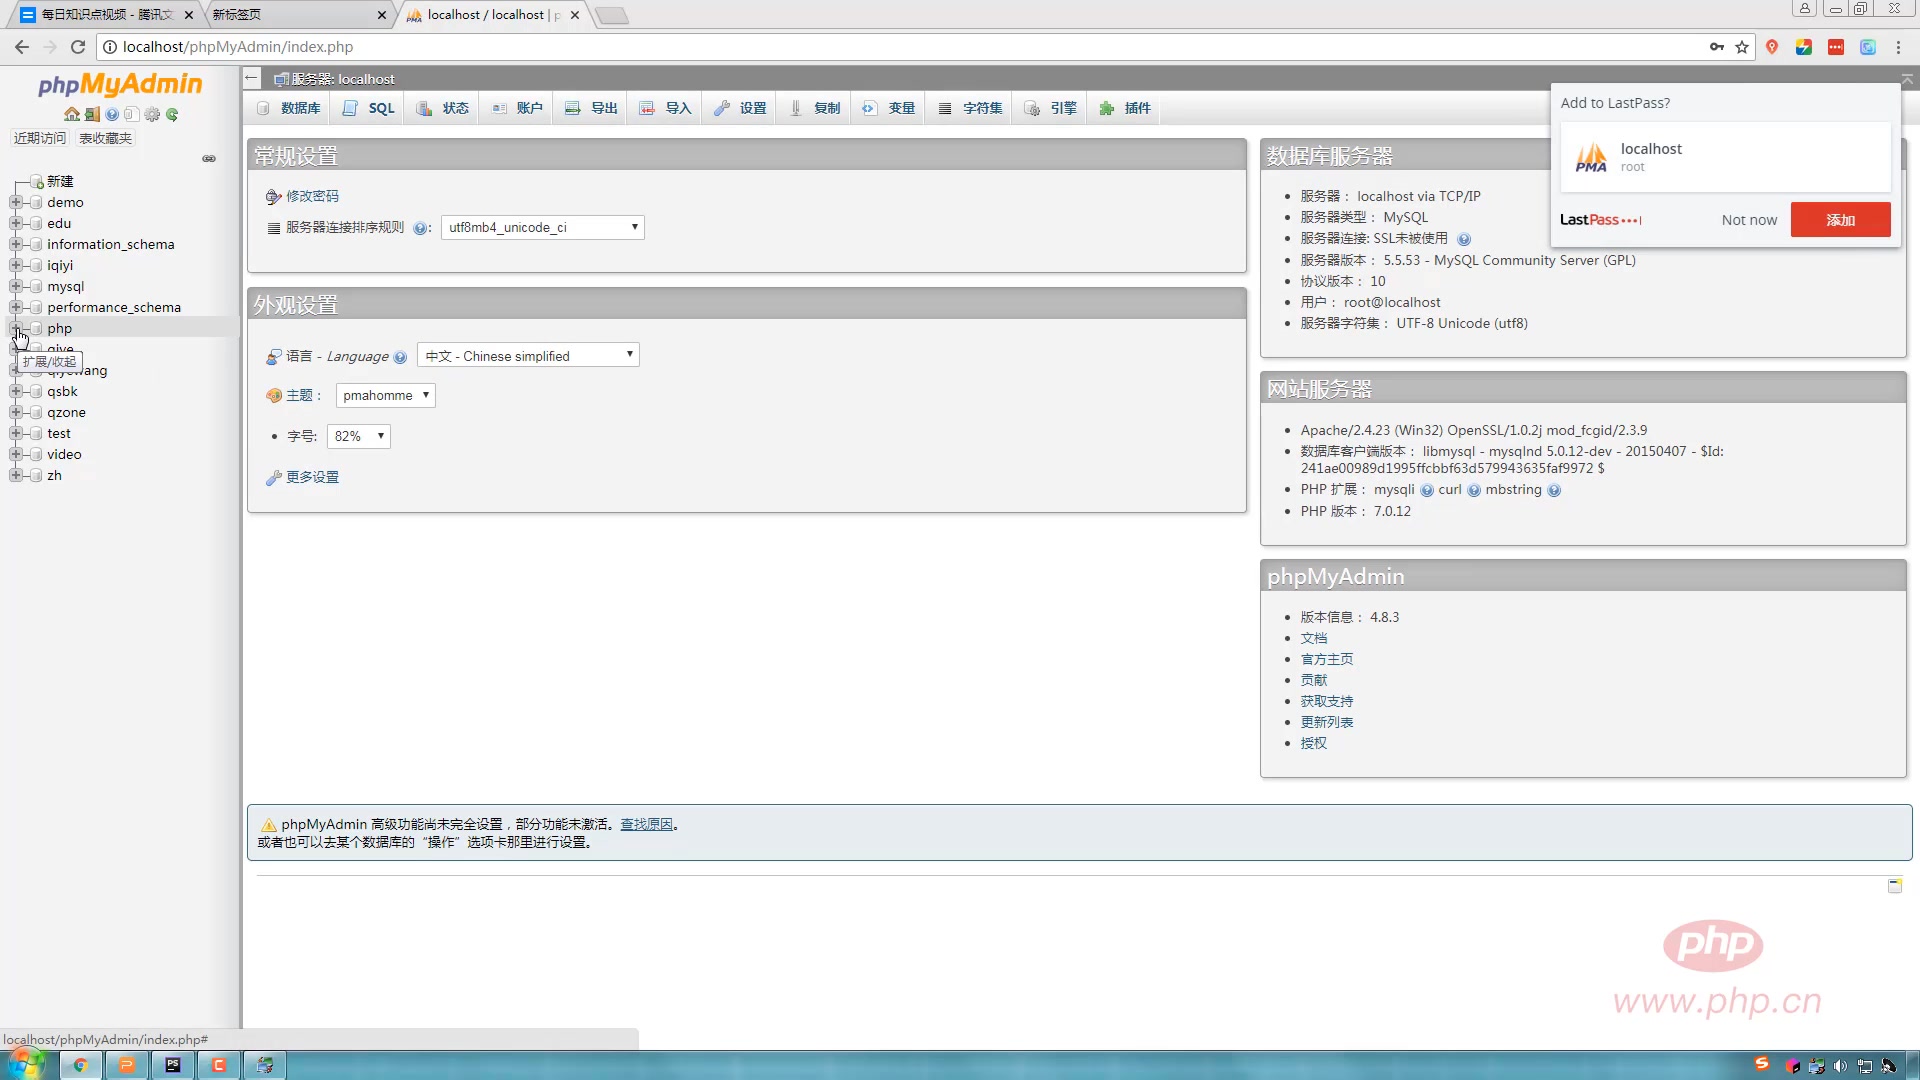Image resolution: width=1920 pixels, height=1080 pixels.
Task: Click the help icon next to mysqli
Action: click(1427, 490)
